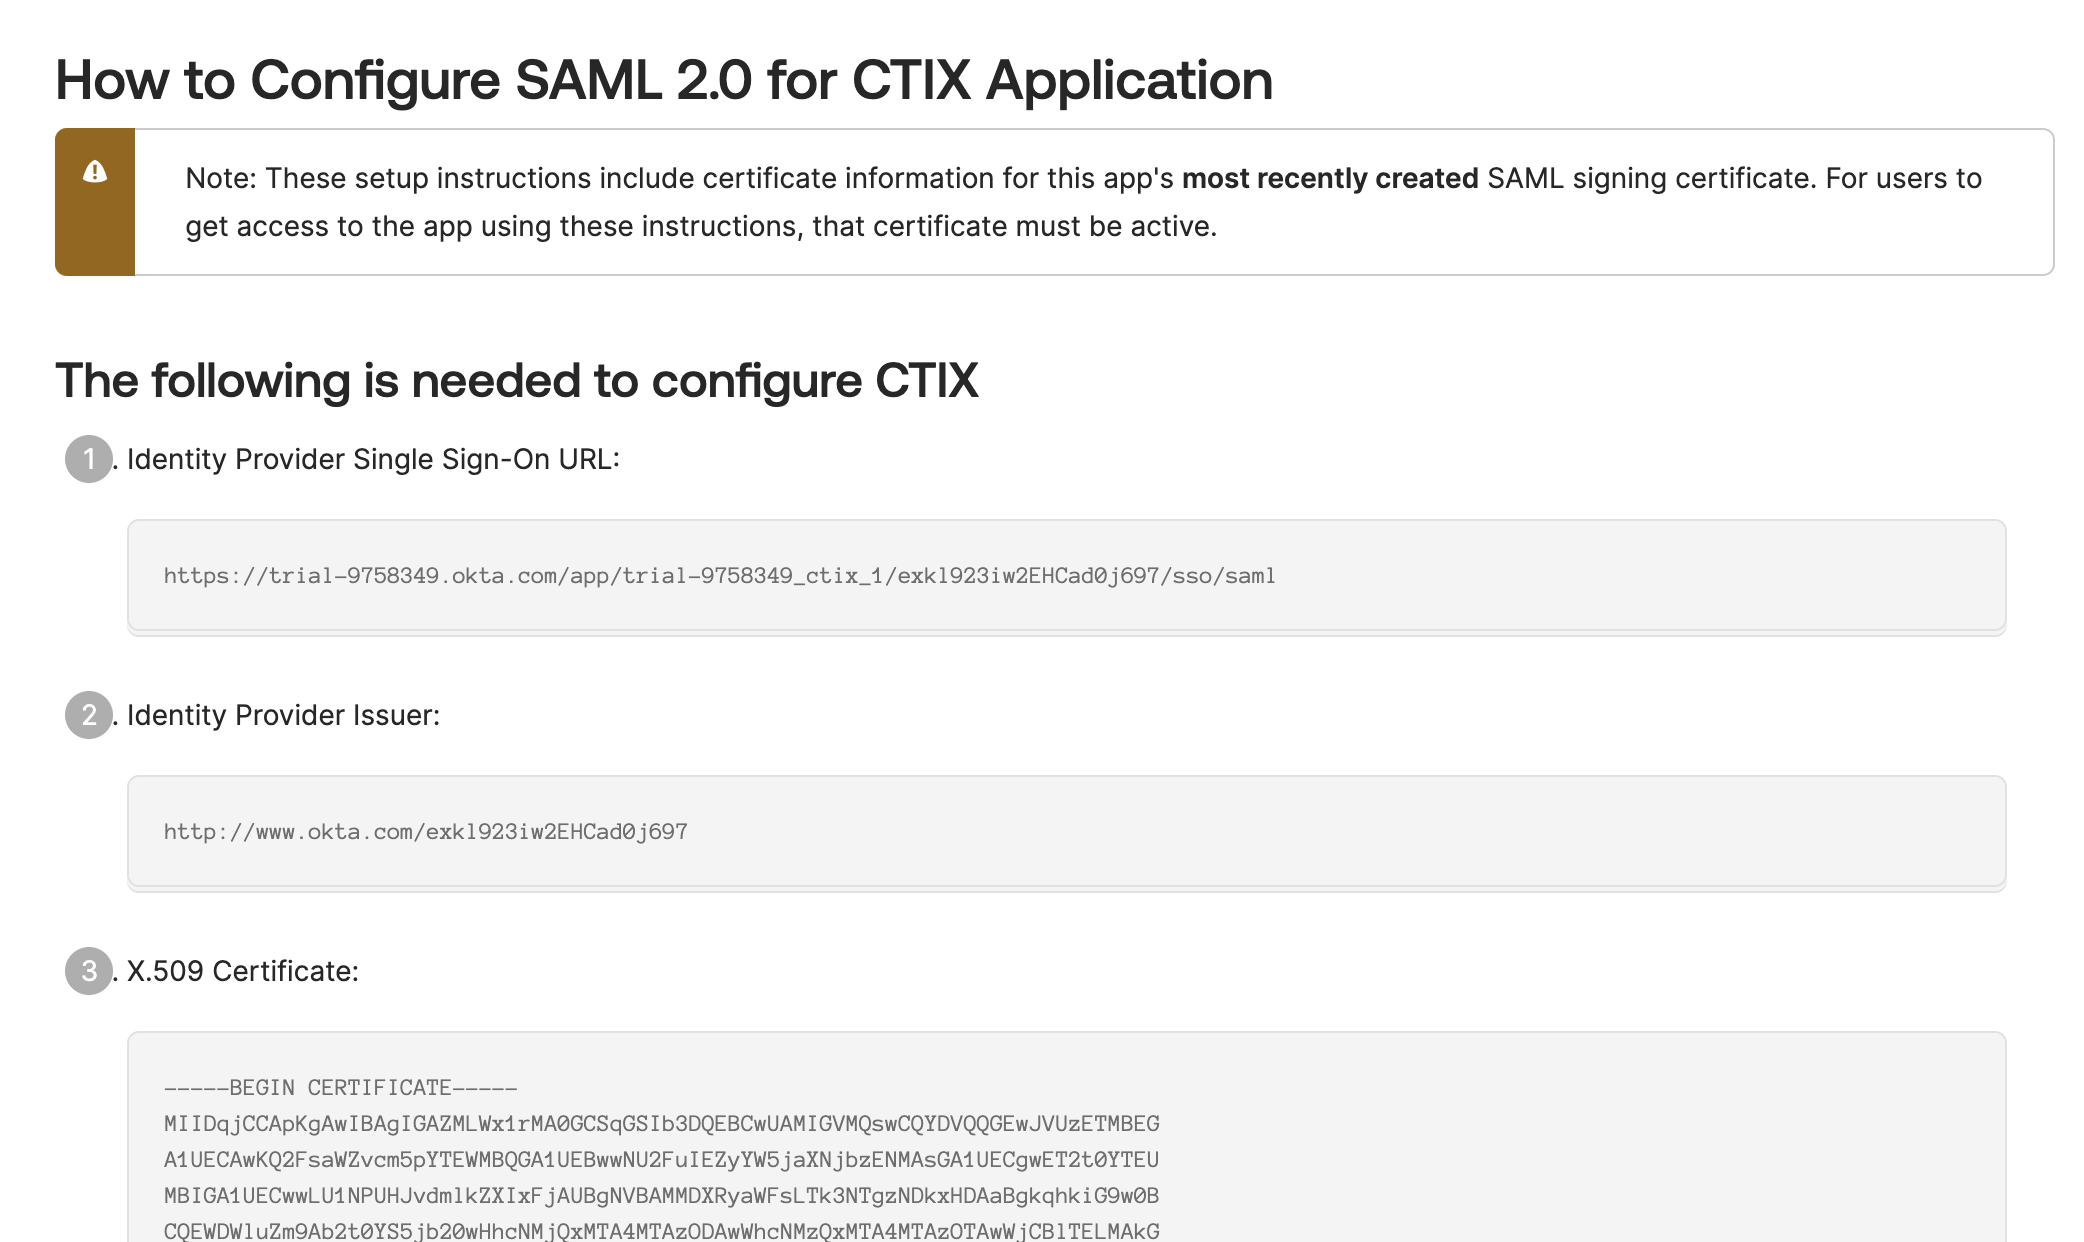Click the 'Identity Provider Single Sign-On URL:' label
The height and width of the screenshot is (1242, 2084).
click(373, 460)
